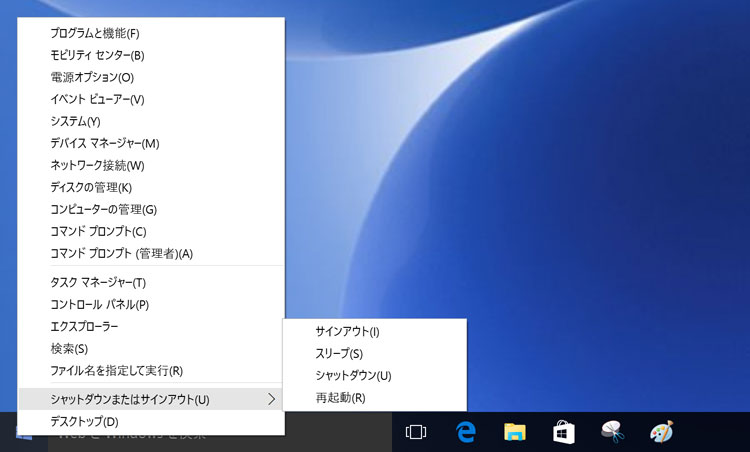This screenshot has width=750, height=452.
Task: Open Paint from the taskbar
Action: click(x=662, y=431)
